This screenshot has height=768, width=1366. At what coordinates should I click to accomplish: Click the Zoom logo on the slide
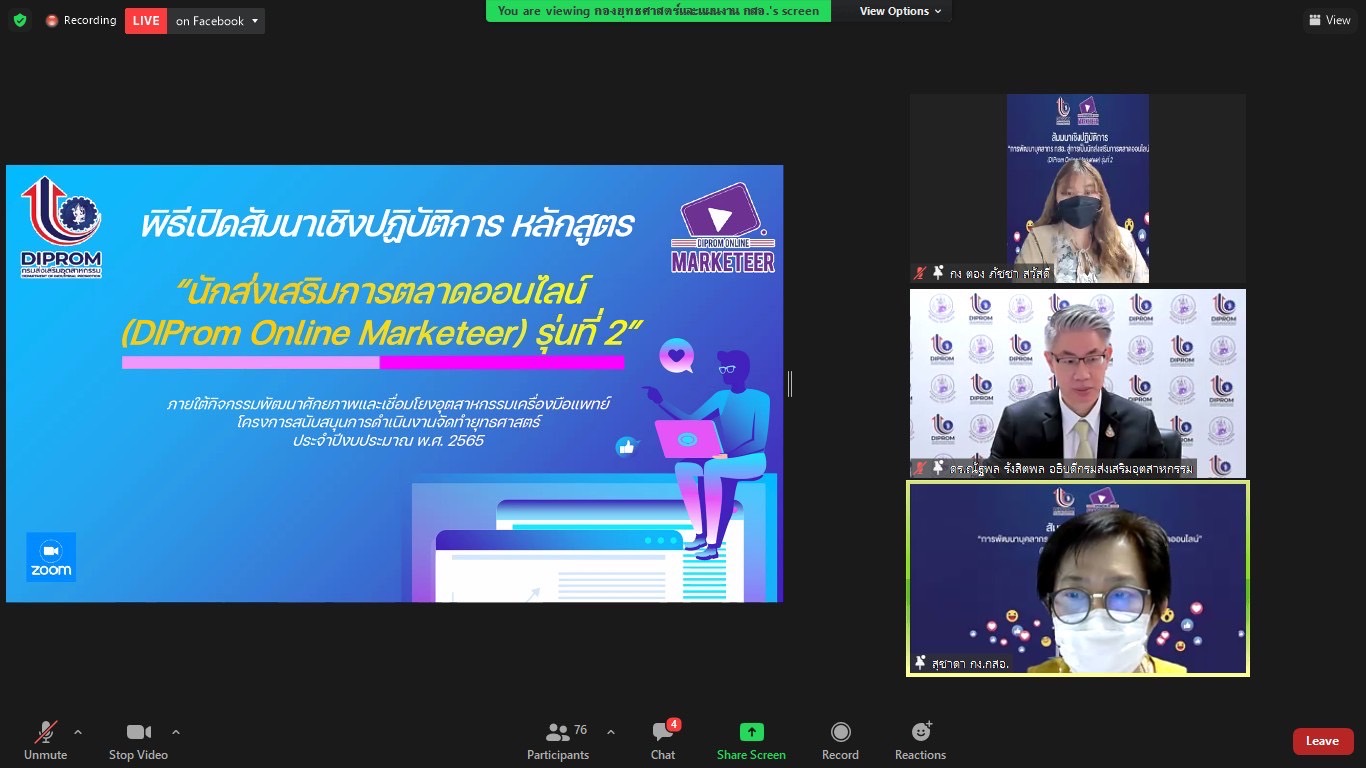[51, 557]
